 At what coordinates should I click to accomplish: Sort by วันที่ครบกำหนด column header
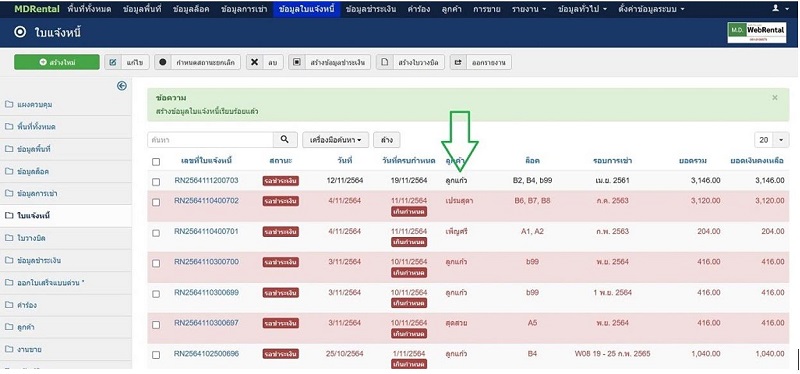409,161
